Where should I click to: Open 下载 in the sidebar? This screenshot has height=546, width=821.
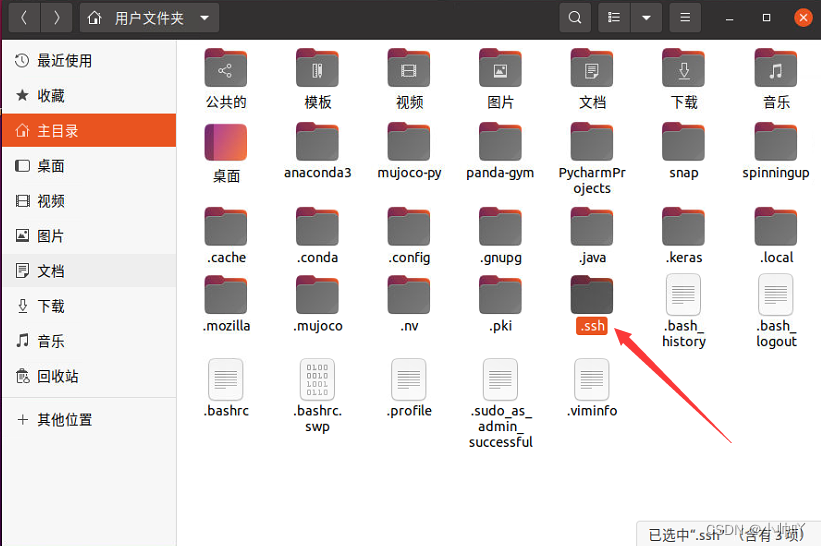(89, 306)
